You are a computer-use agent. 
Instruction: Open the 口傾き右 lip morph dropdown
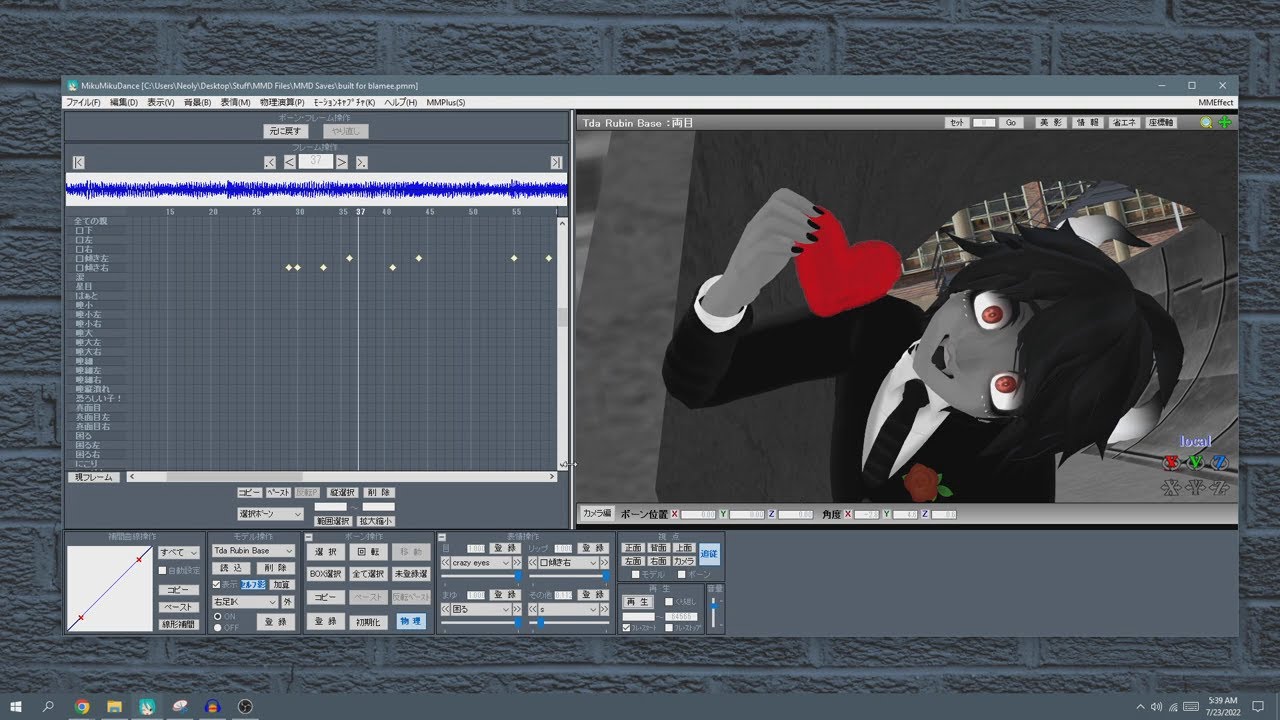568,563
